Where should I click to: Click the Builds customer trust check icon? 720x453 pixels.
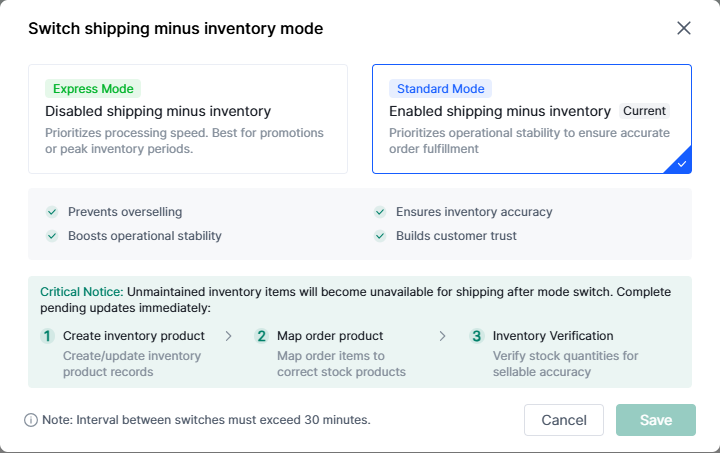click(x=380, y=236)
